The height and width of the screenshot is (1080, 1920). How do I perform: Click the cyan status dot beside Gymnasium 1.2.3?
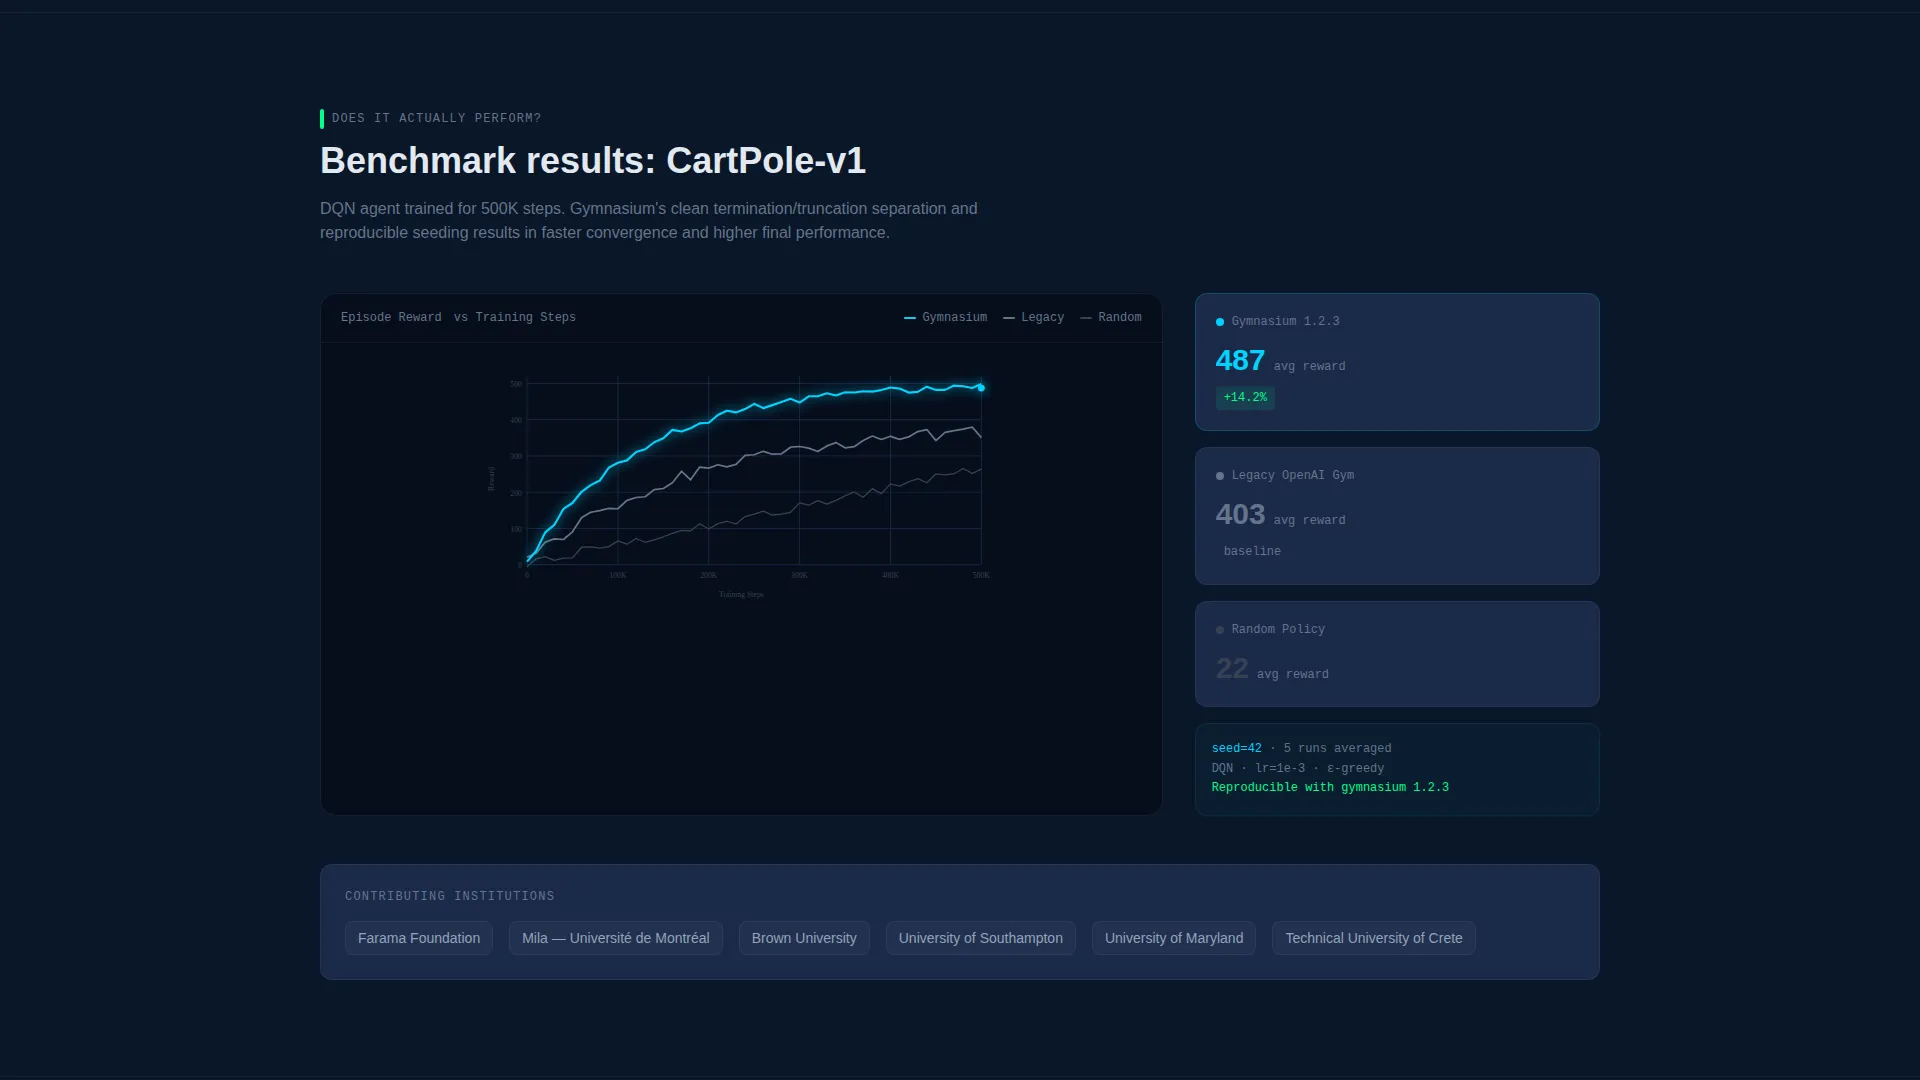tap(1220, 322)
